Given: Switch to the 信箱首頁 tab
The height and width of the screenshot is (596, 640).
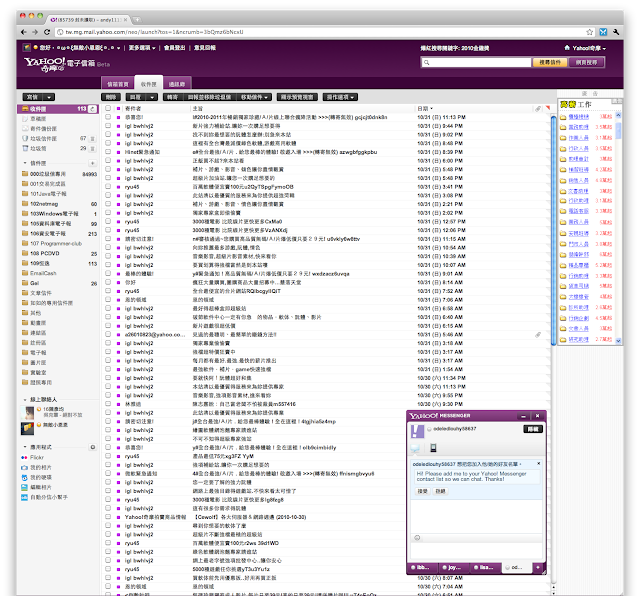Looking at the screenshot, I should (118, 84).
